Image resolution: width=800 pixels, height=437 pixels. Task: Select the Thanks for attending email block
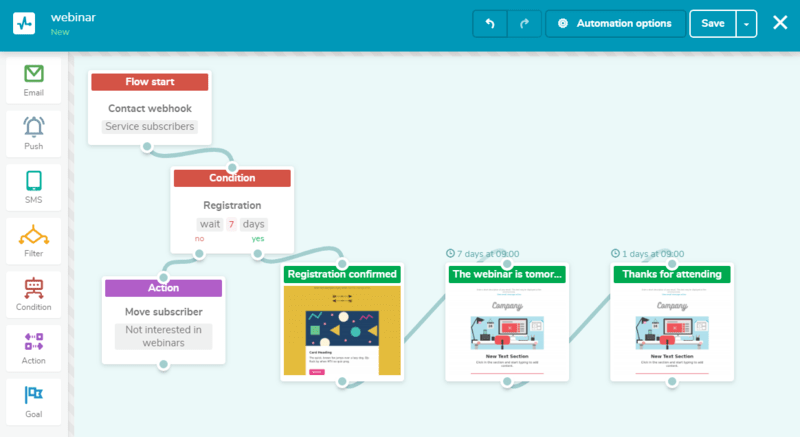coord(672,322)
